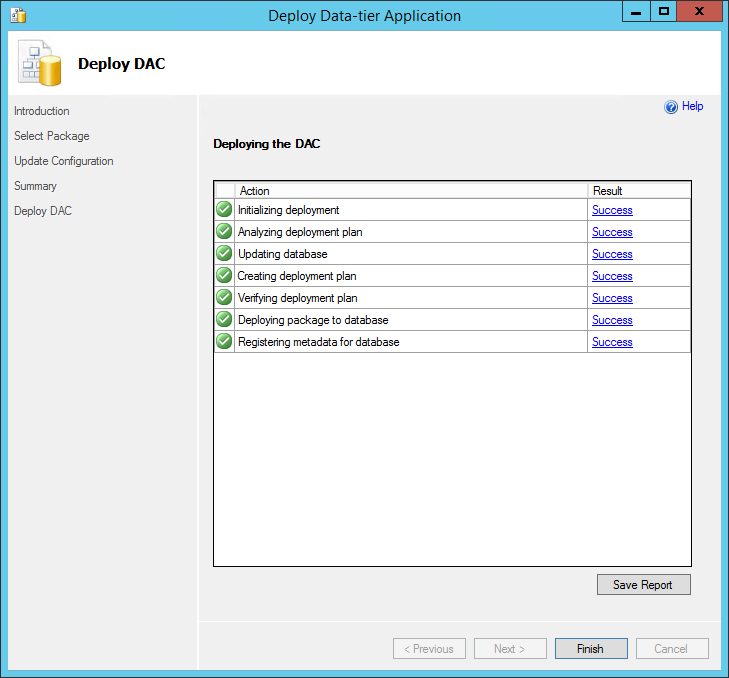Select Update Configuration in wizard sidebar

coord(64,161)
